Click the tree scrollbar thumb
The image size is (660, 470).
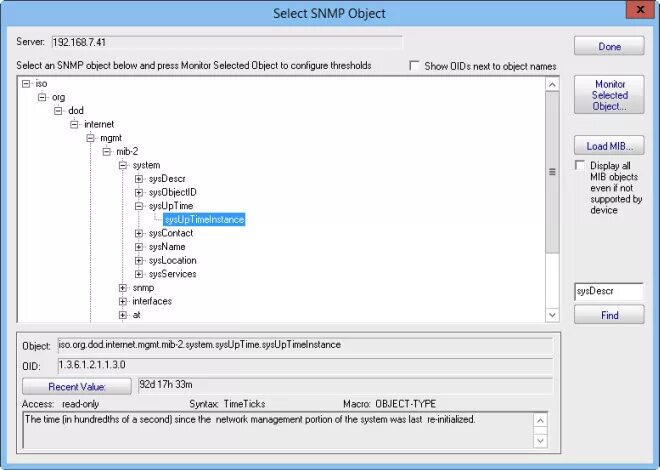[552, 172]
